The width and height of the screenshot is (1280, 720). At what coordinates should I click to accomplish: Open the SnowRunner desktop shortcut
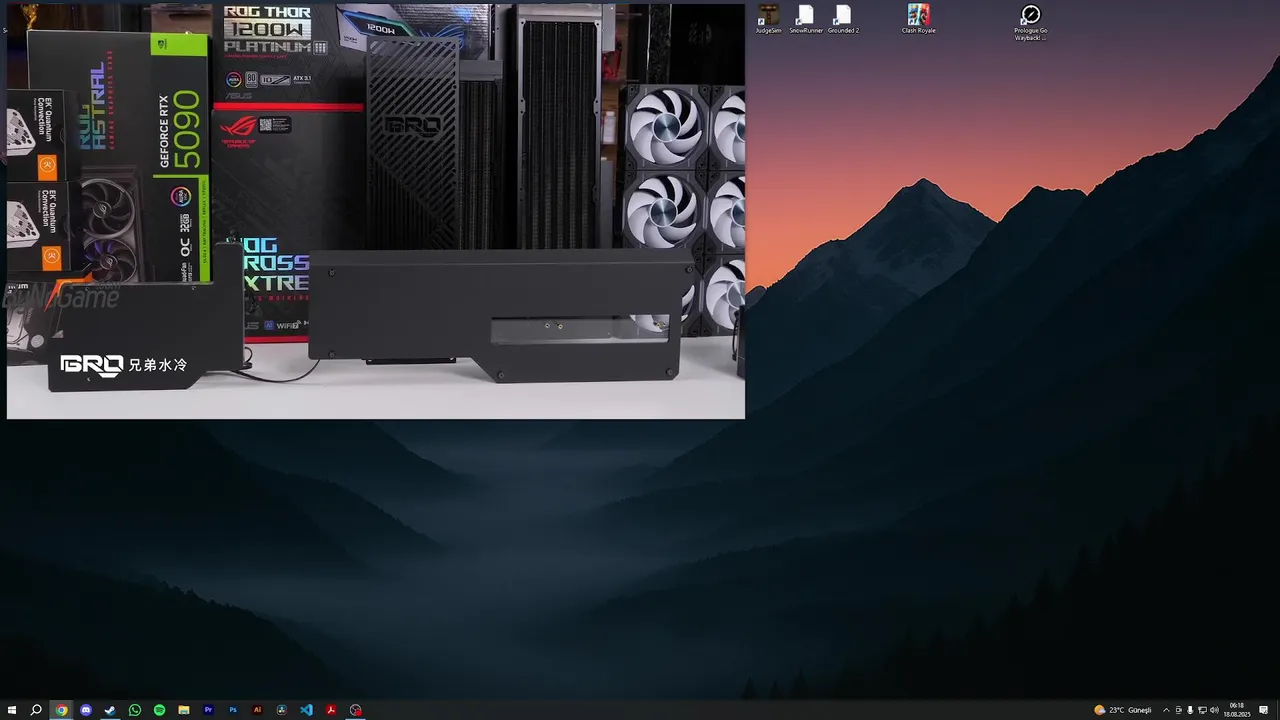coord(806,19)
